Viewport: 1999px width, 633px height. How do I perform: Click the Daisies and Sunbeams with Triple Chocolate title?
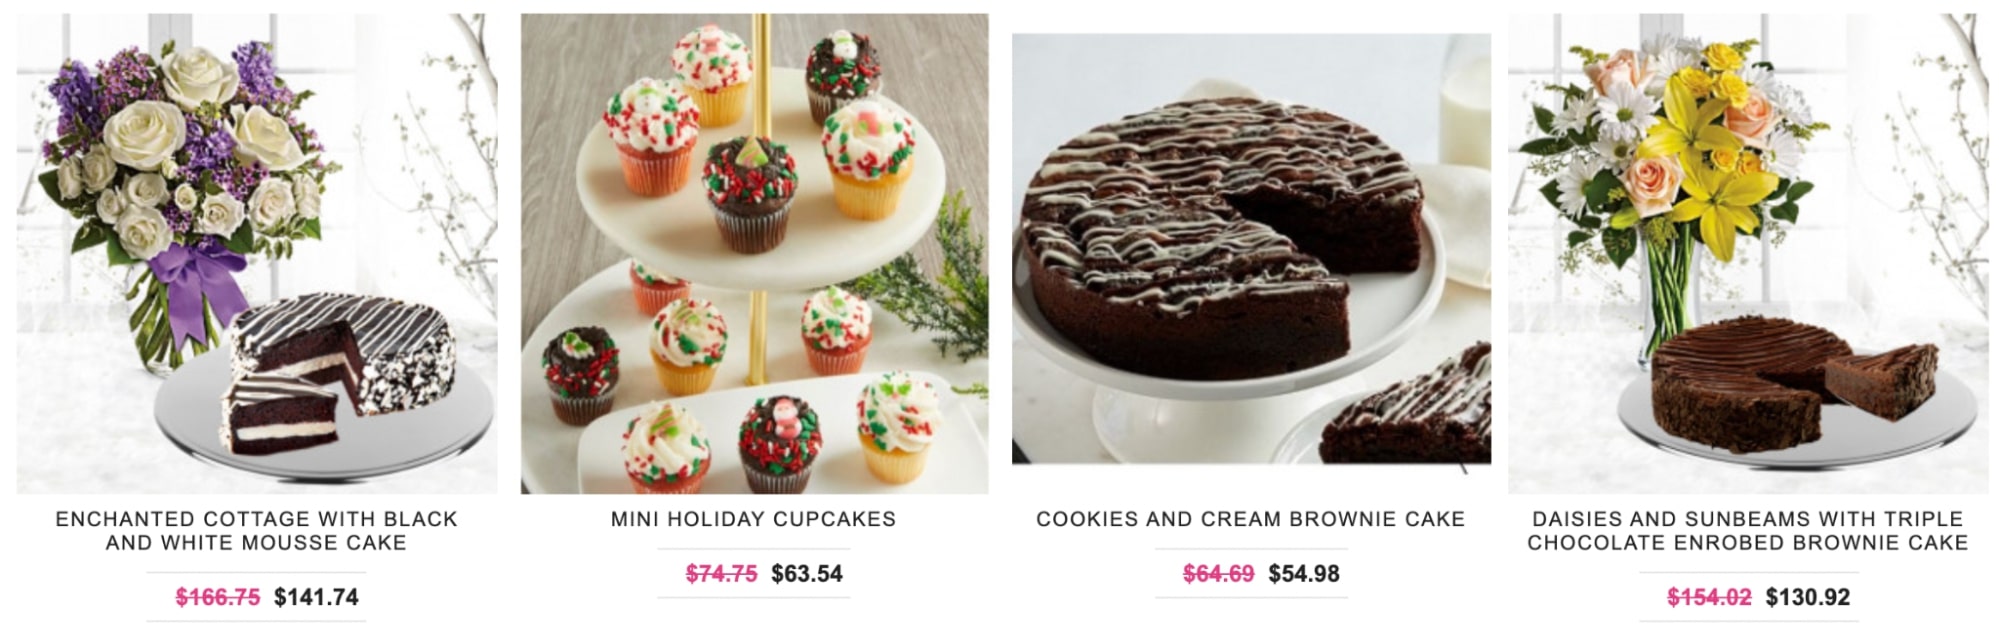click(1747, 531)
